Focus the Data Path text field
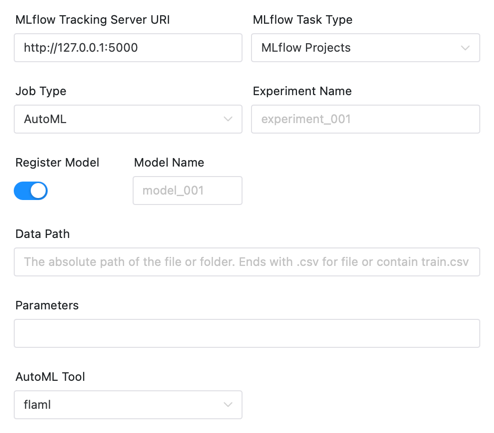 (247, 262)
